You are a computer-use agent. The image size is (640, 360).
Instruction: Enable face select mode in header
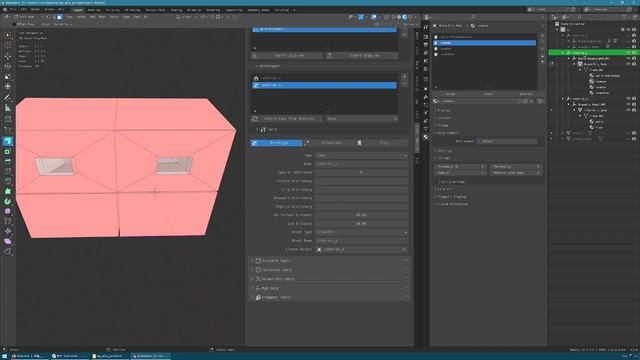(x=60, y=17)
